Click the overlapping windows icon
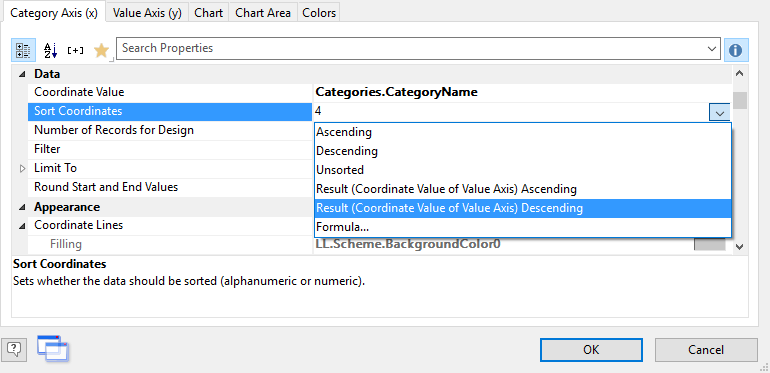The height and width of the screenshot is (373, 770). pyautogui.click(x=53, y=348)
